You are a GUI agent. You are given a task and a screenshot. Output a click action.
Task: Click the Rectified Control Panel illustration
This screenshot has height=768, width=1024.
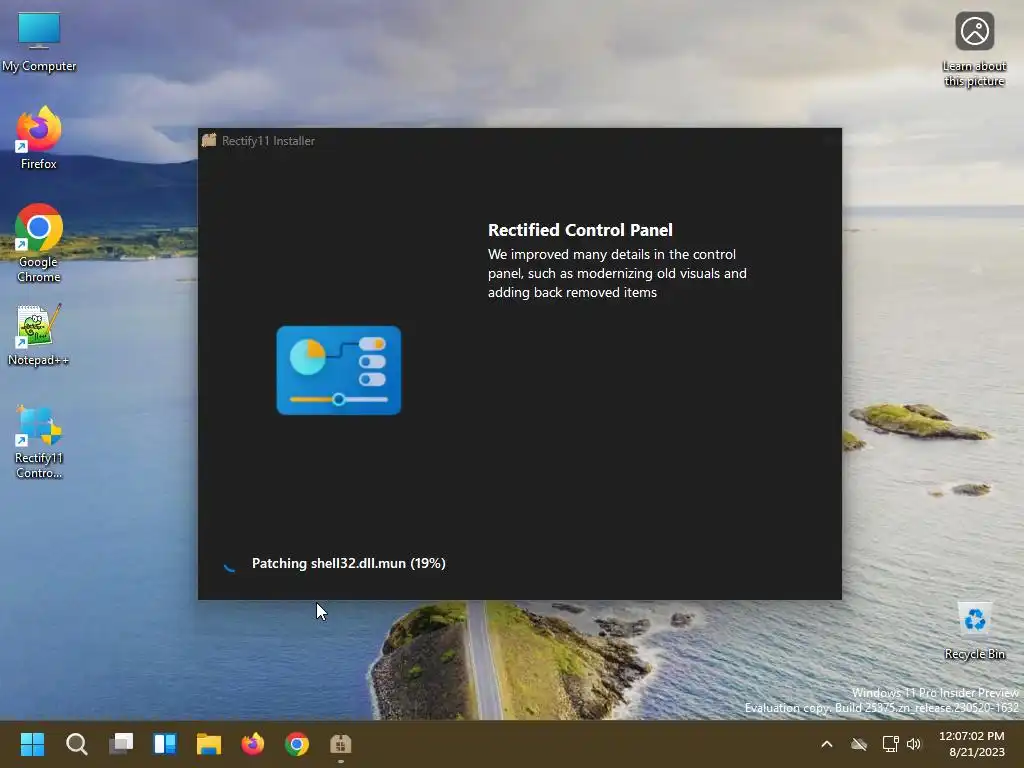click(338, 370)
